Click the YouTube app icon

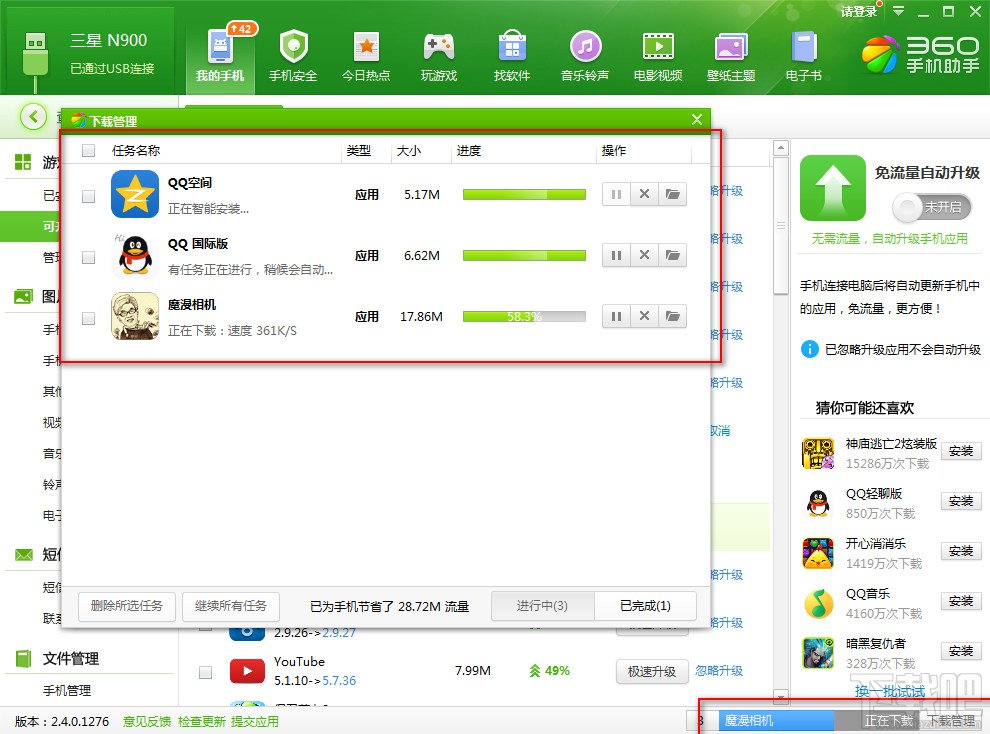(247, 671)
